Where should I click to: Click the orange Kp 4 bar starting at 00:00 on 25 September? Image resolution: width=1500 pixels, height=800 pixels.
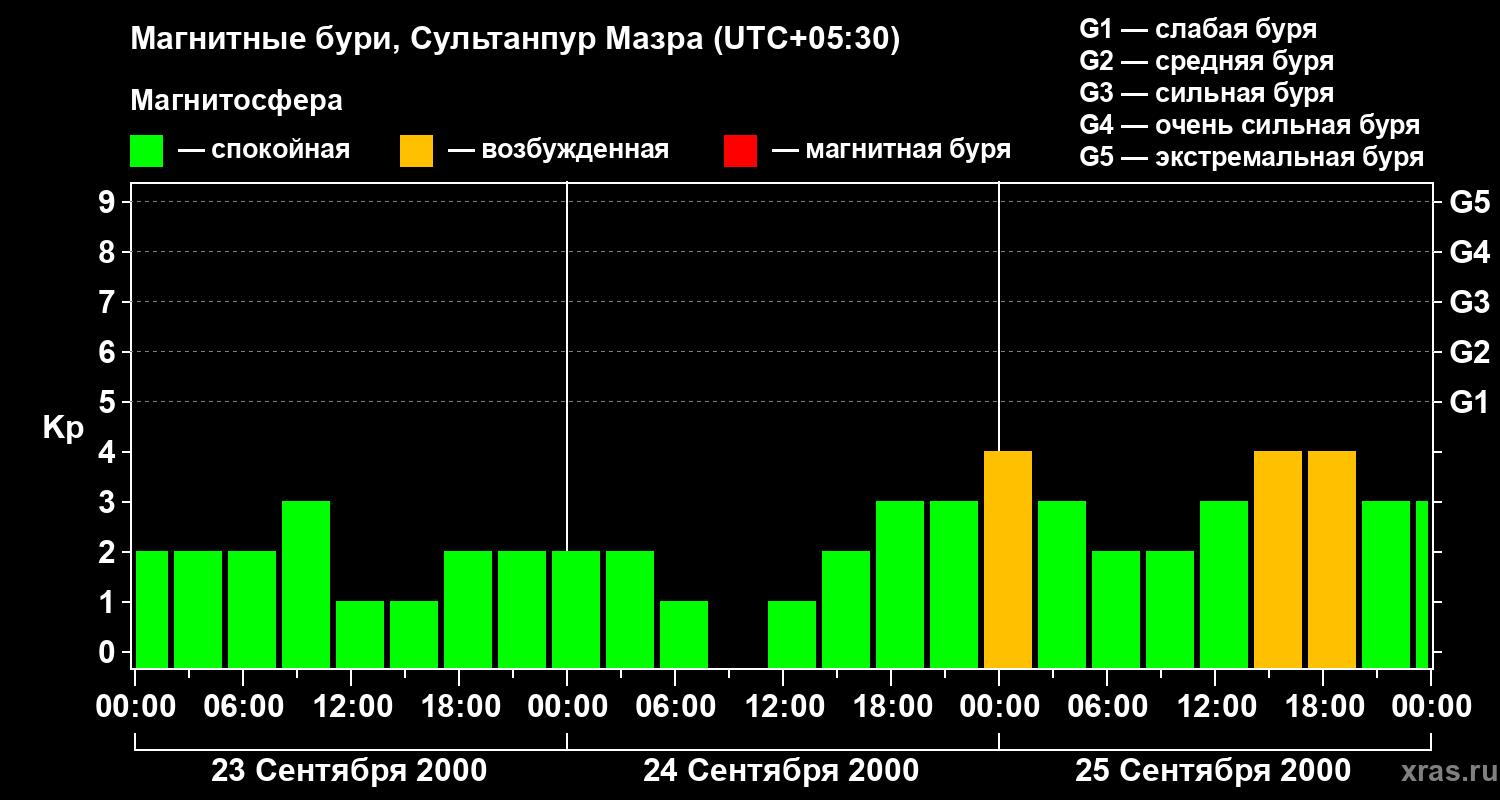pos(1008,560)
